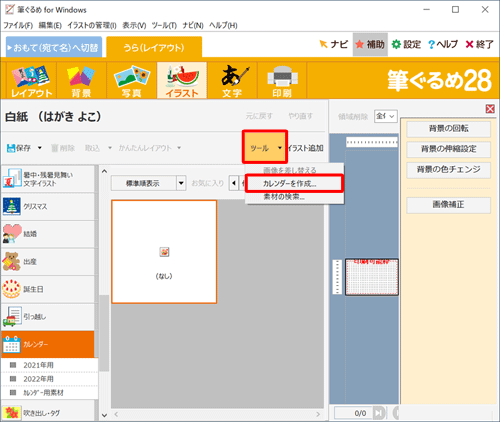
Task: Select the うら(レイアウト) tab
Action: pyautogui.click(x=154, y=47)
